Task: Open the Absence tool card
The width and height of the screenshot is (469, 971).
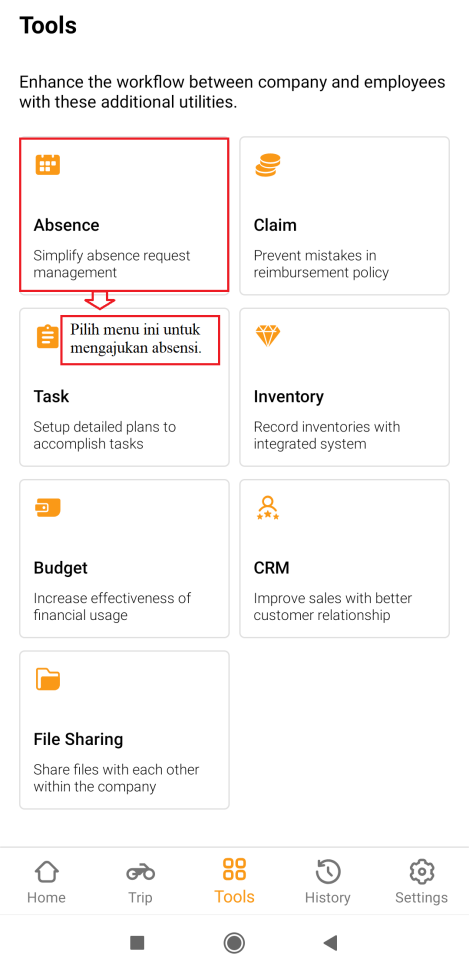Action: [125, 216]
